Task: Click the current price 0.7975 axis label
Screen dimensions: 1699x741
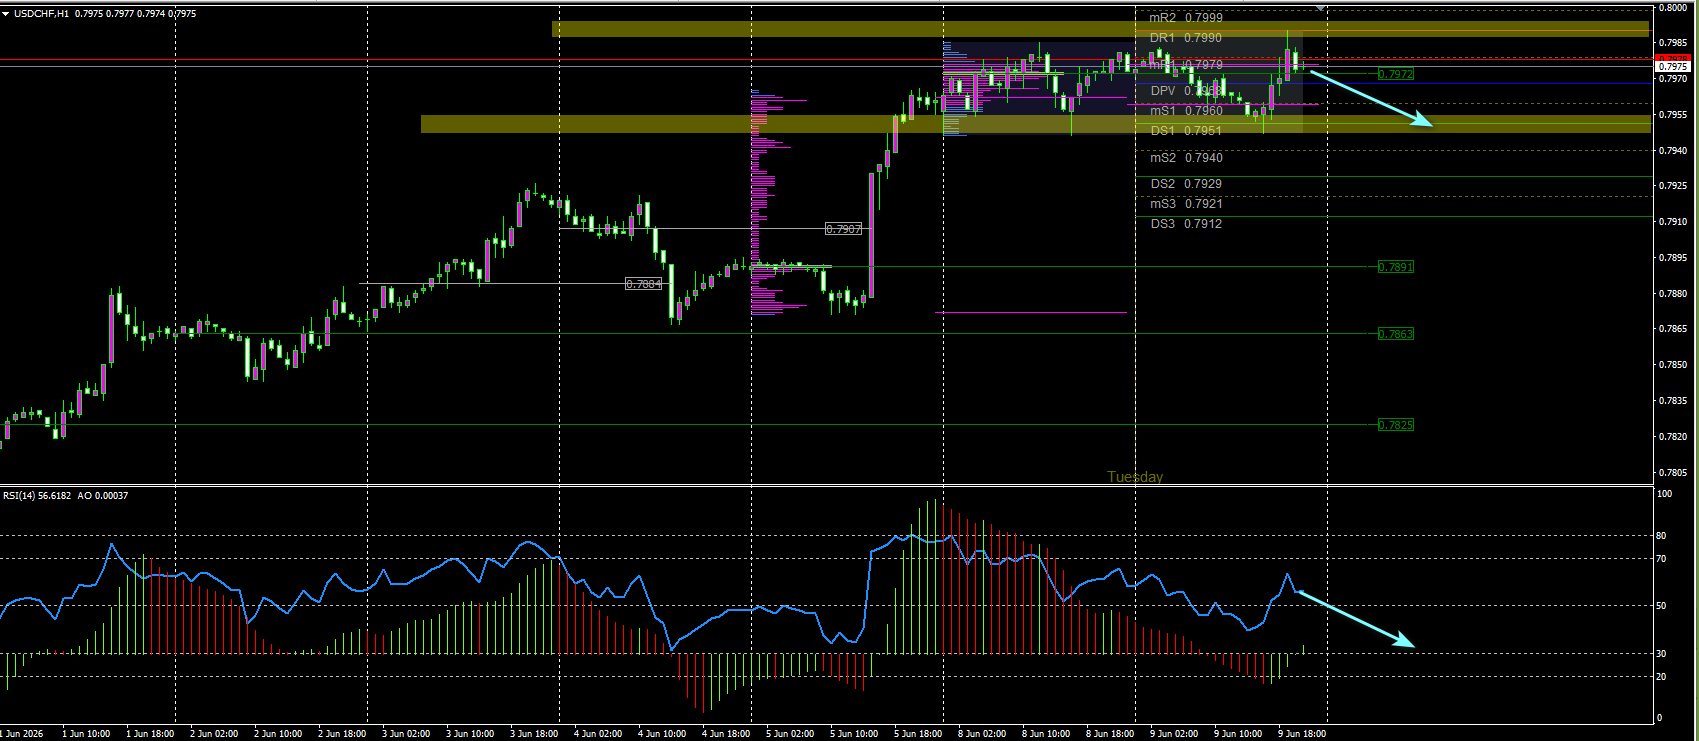Action: tap(1673, 66)
